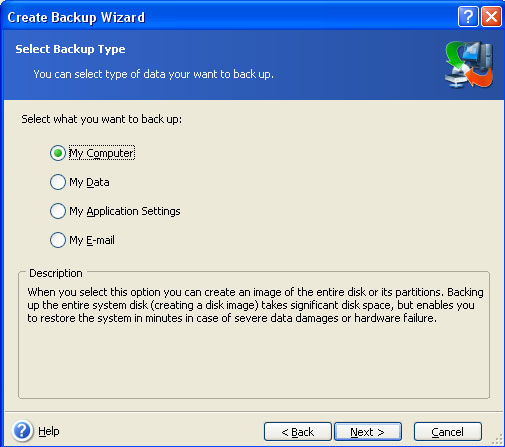Click the Create Backup Wizard title bar
This screenshot has width=505, height=447.
tap(230, 17)
